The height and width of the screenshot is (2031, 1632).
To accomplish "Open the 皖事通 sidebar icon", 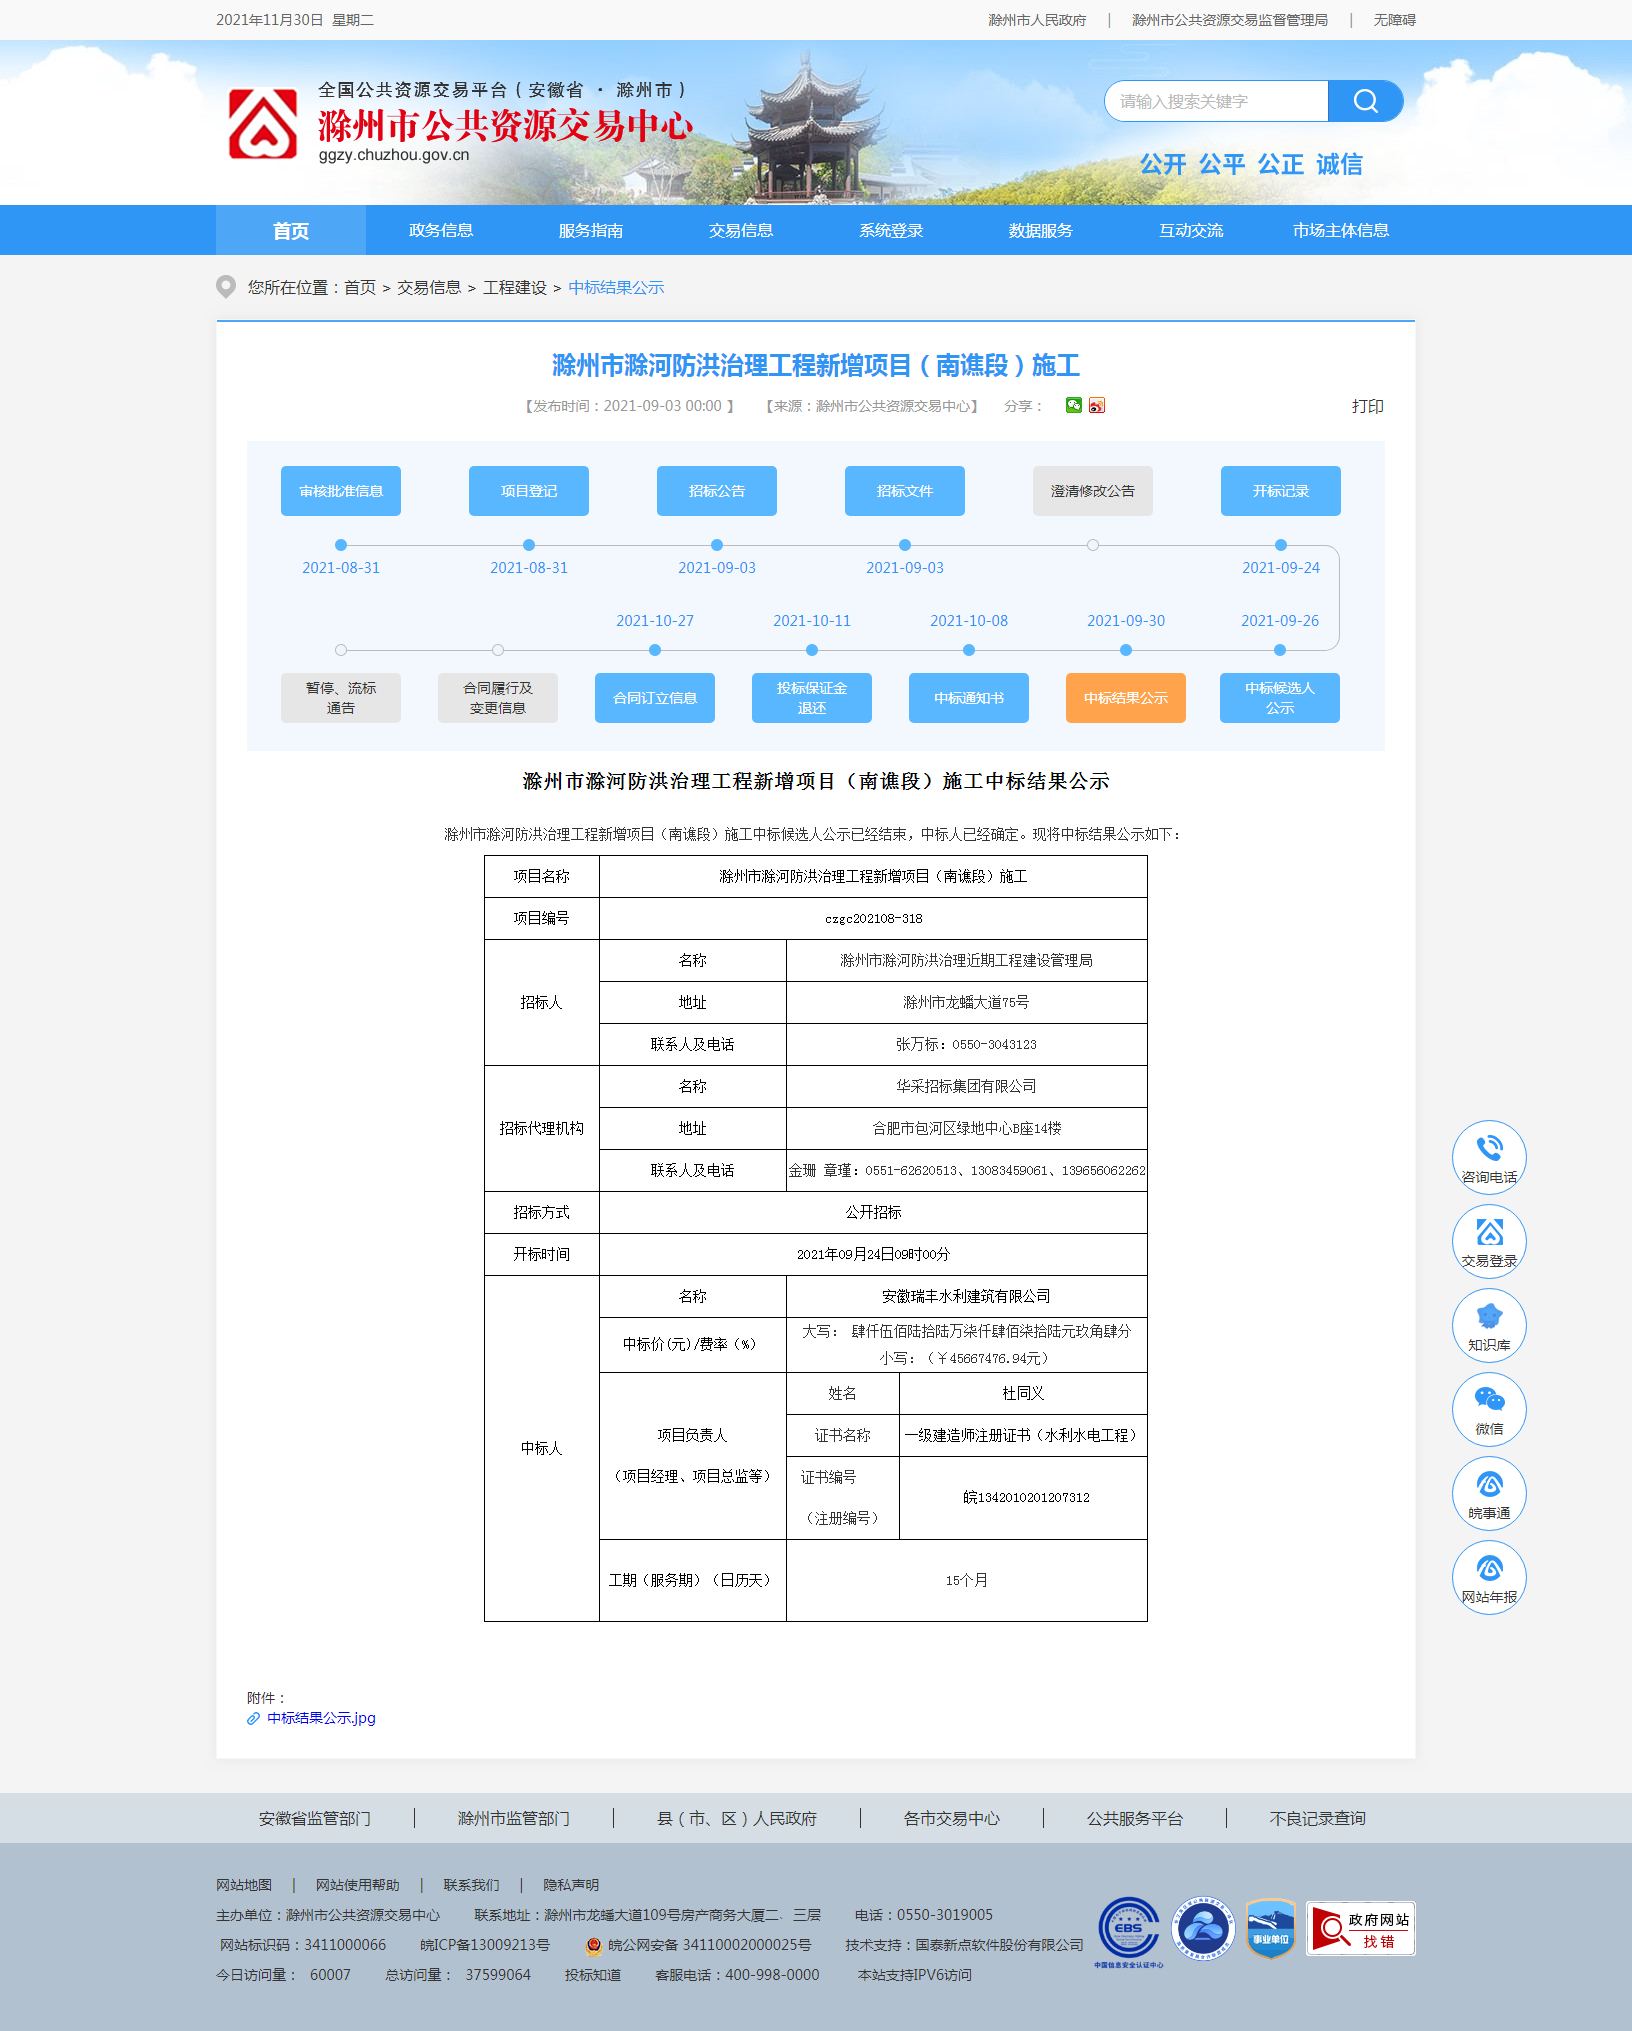I will coord(1489,1493).
